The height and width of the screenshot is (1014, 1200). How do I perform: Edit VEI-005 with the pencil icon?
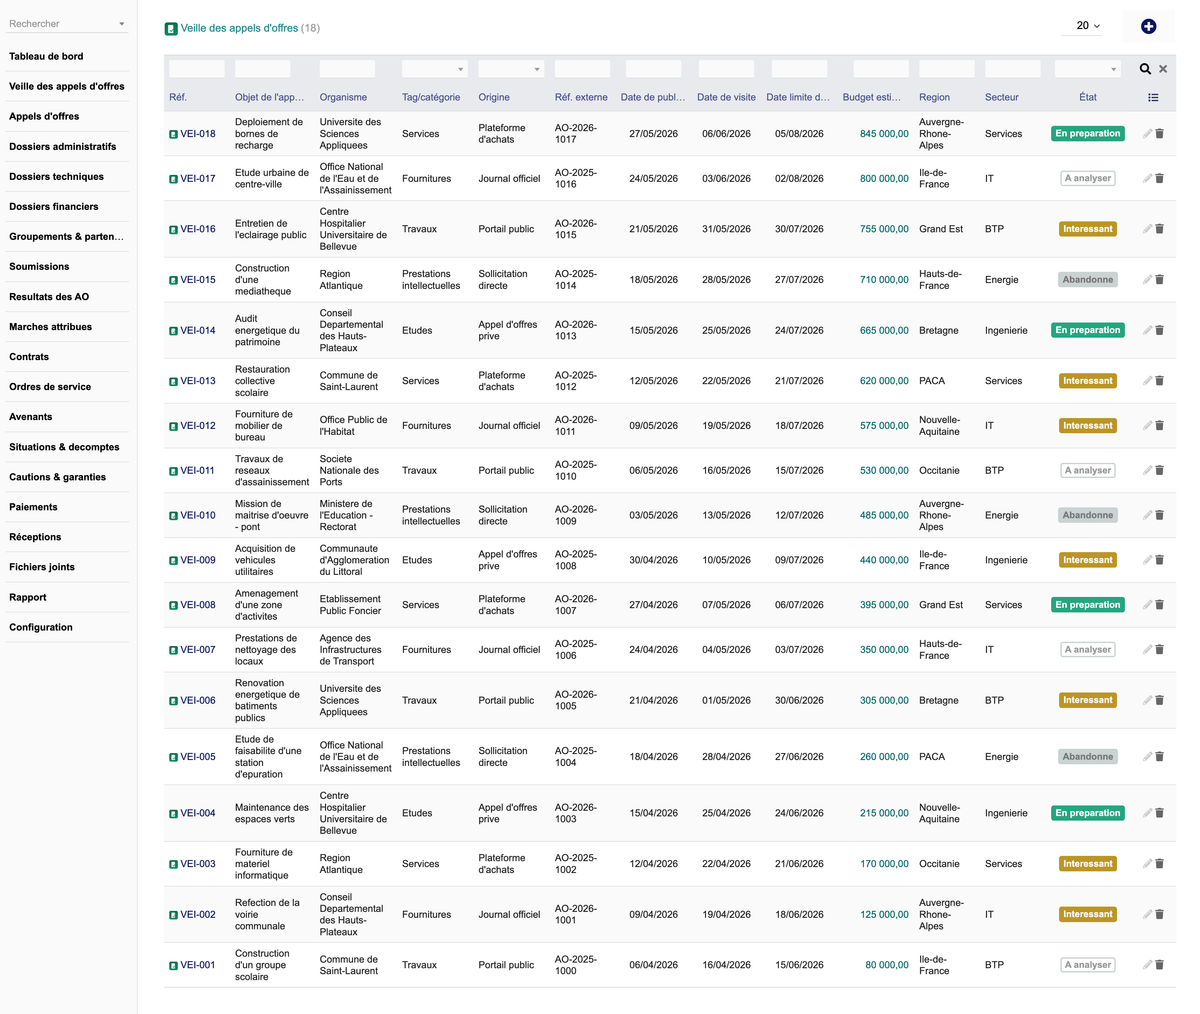click(x=1148, y=757)
